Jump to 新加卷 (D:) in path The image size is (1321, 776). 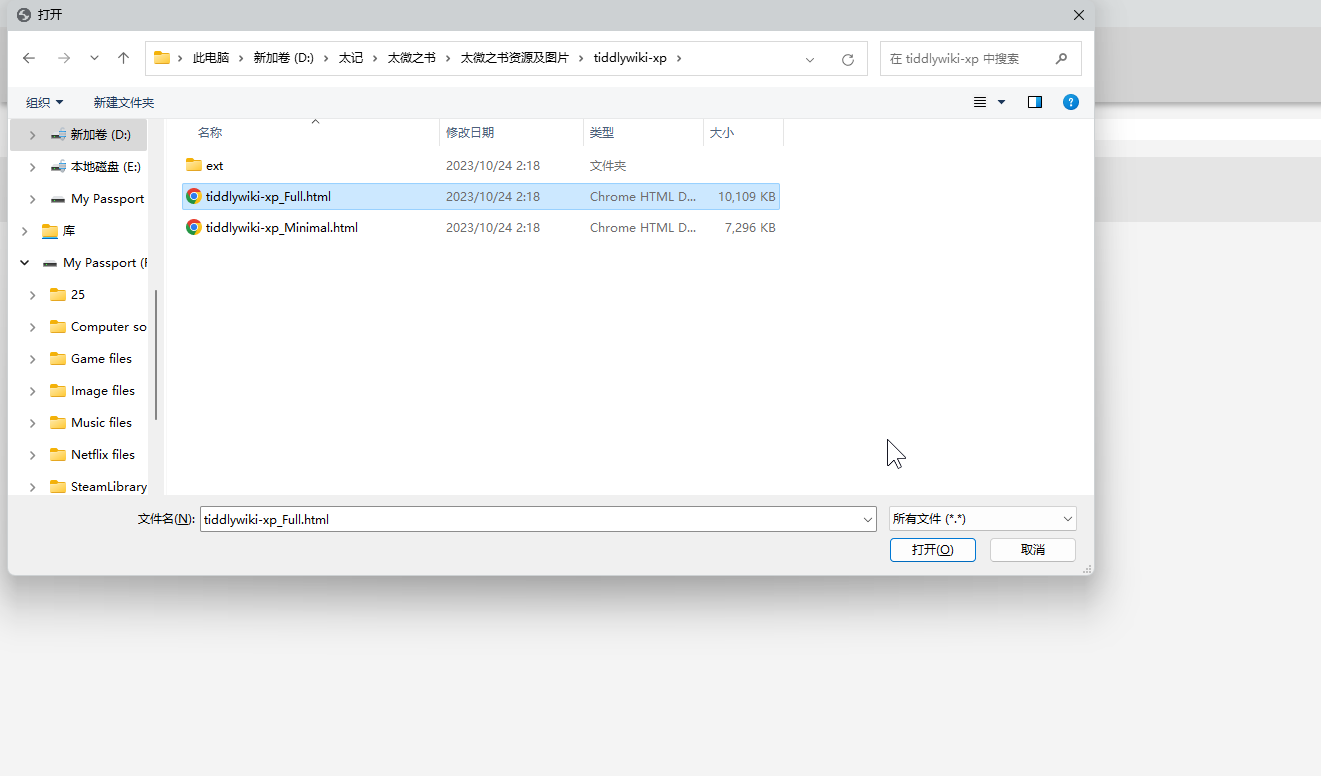click(x=284, y=58)
